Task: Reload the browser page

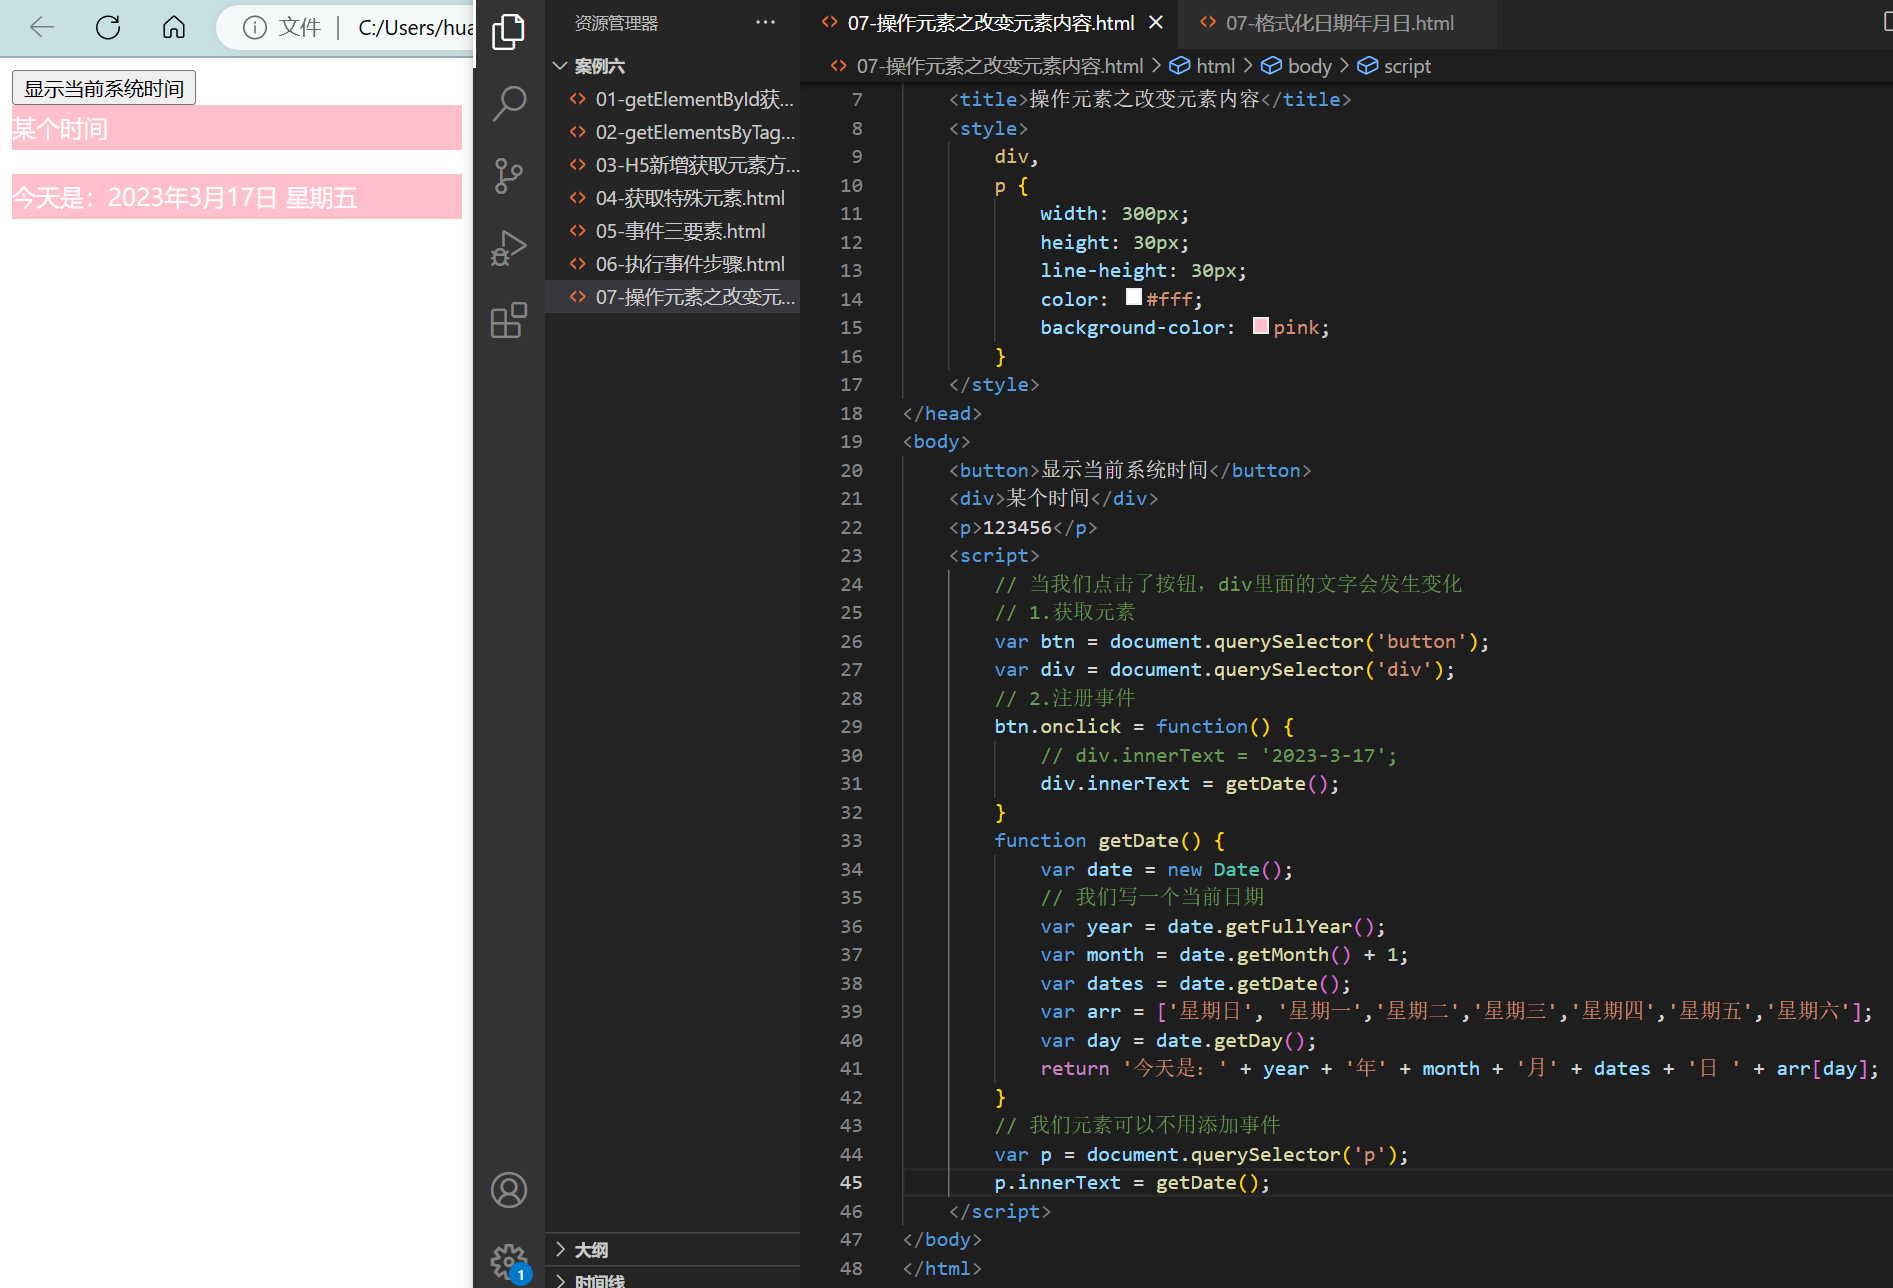Action: 108,27
